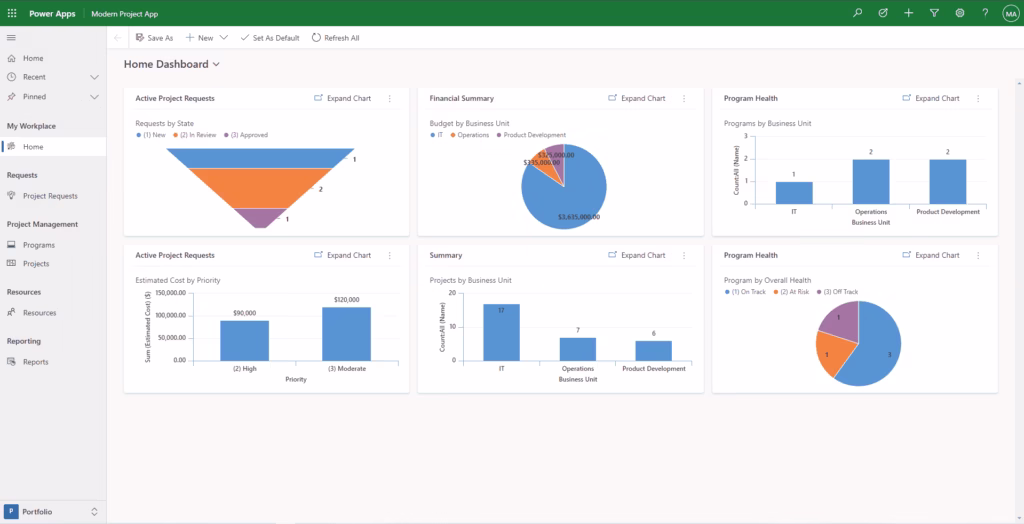The width and height of the screenshot is (1024, 524).
Task: Toggle the (1) New legend item
Action: point(151,135)
